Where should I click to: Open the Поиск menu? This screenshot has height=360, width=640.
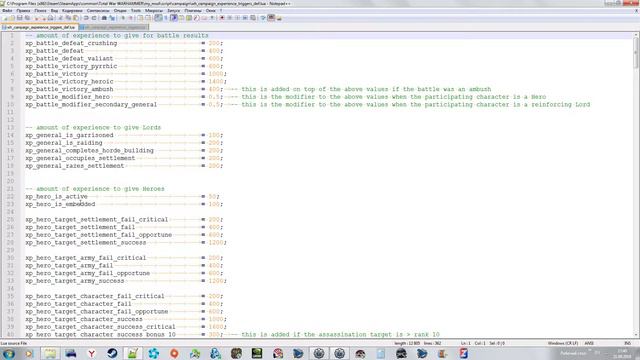[40, 11]
